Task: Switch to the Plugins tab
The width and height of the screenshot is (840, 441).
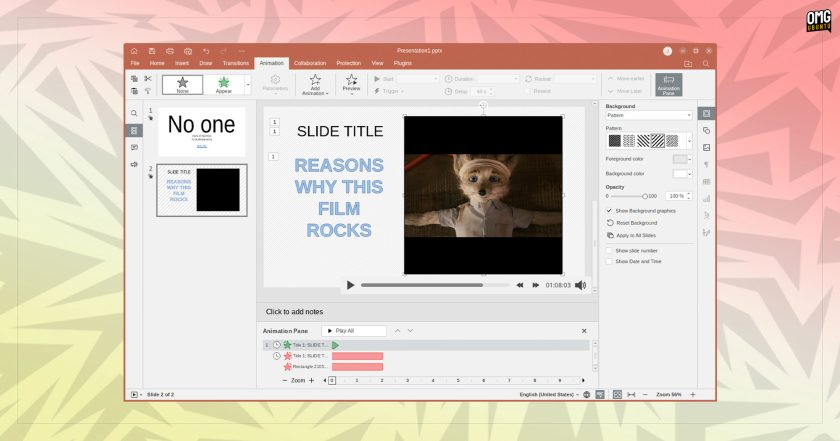Action: 403,63
